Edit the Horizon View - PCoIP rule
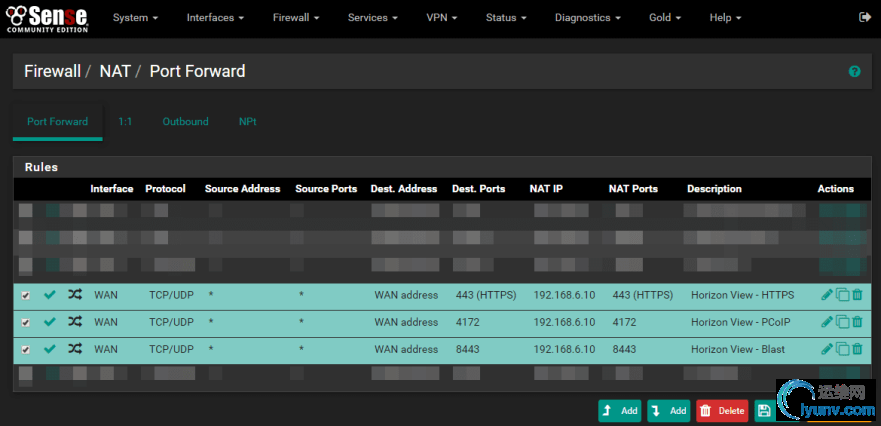The width and height of the screenshot is (881, 426). [826, 321]
